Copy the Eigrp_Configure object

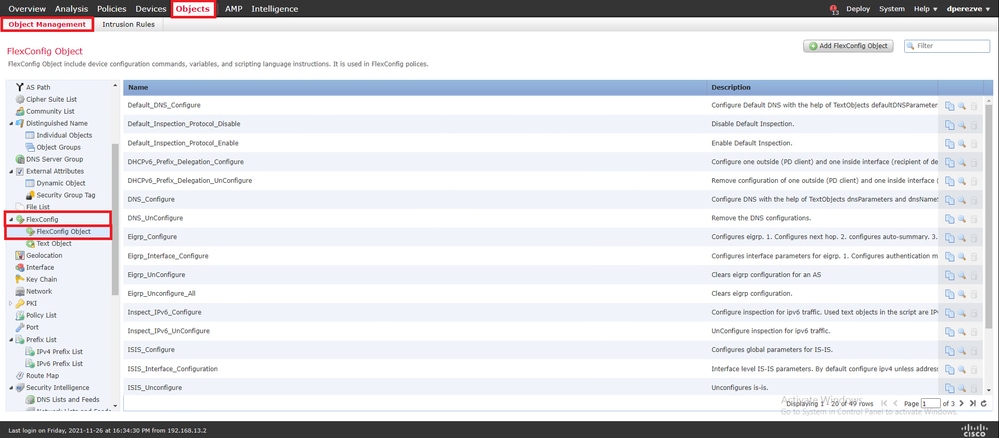[x=949, y=238]
